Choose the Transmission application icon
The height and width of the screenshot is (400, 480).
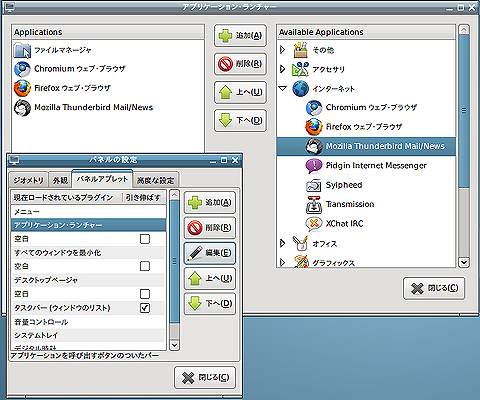point(314,204)
